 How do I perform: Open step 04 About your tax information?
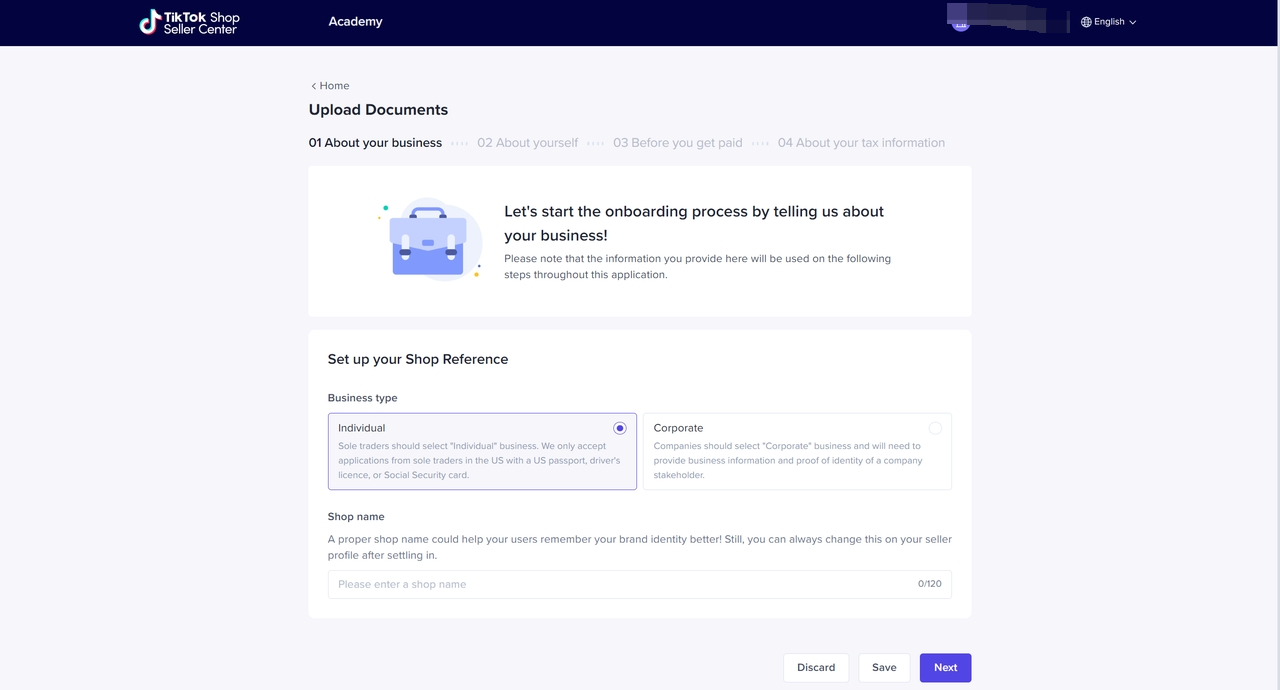(861, 143)
